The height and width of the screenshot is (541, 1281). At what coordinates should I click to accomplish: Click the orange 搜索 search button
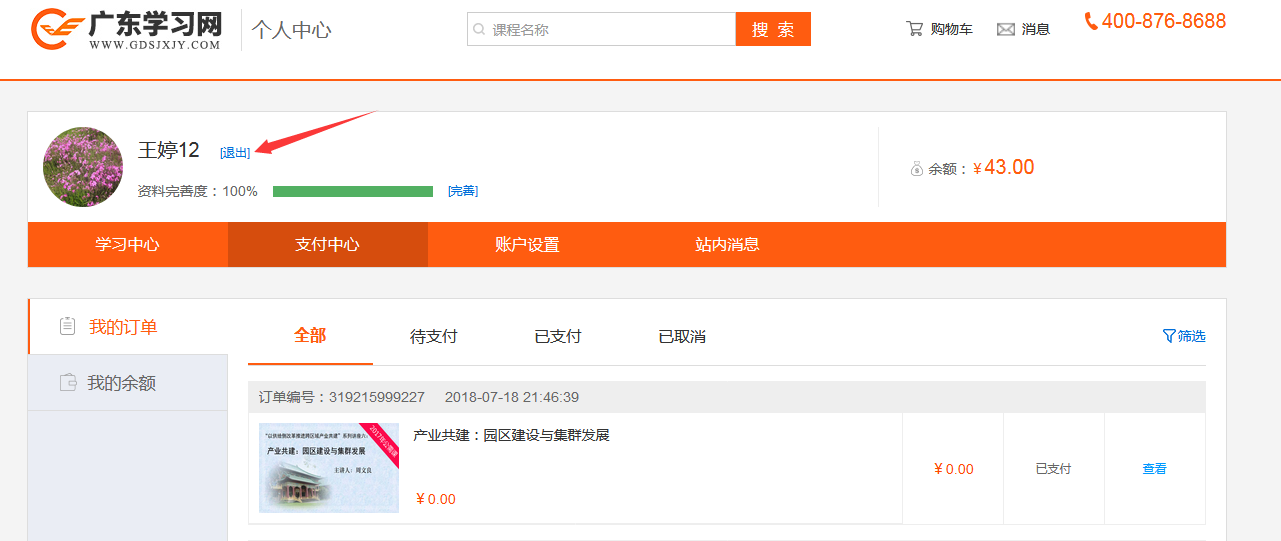(772, 29)
